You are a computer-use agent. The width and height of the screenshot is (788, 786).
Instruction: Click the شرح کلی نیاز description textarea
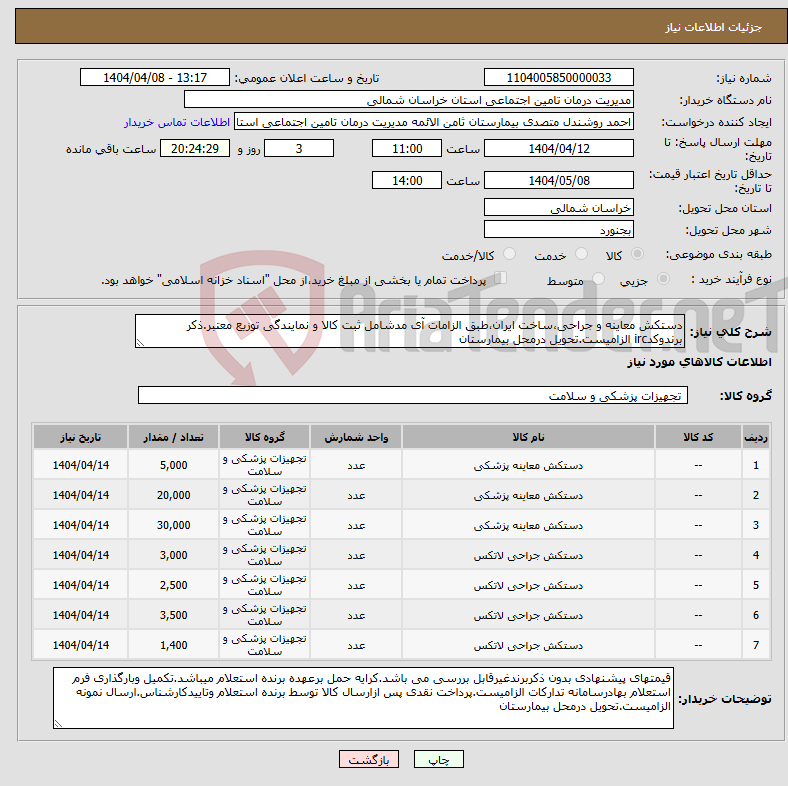(x=410, y=331)
